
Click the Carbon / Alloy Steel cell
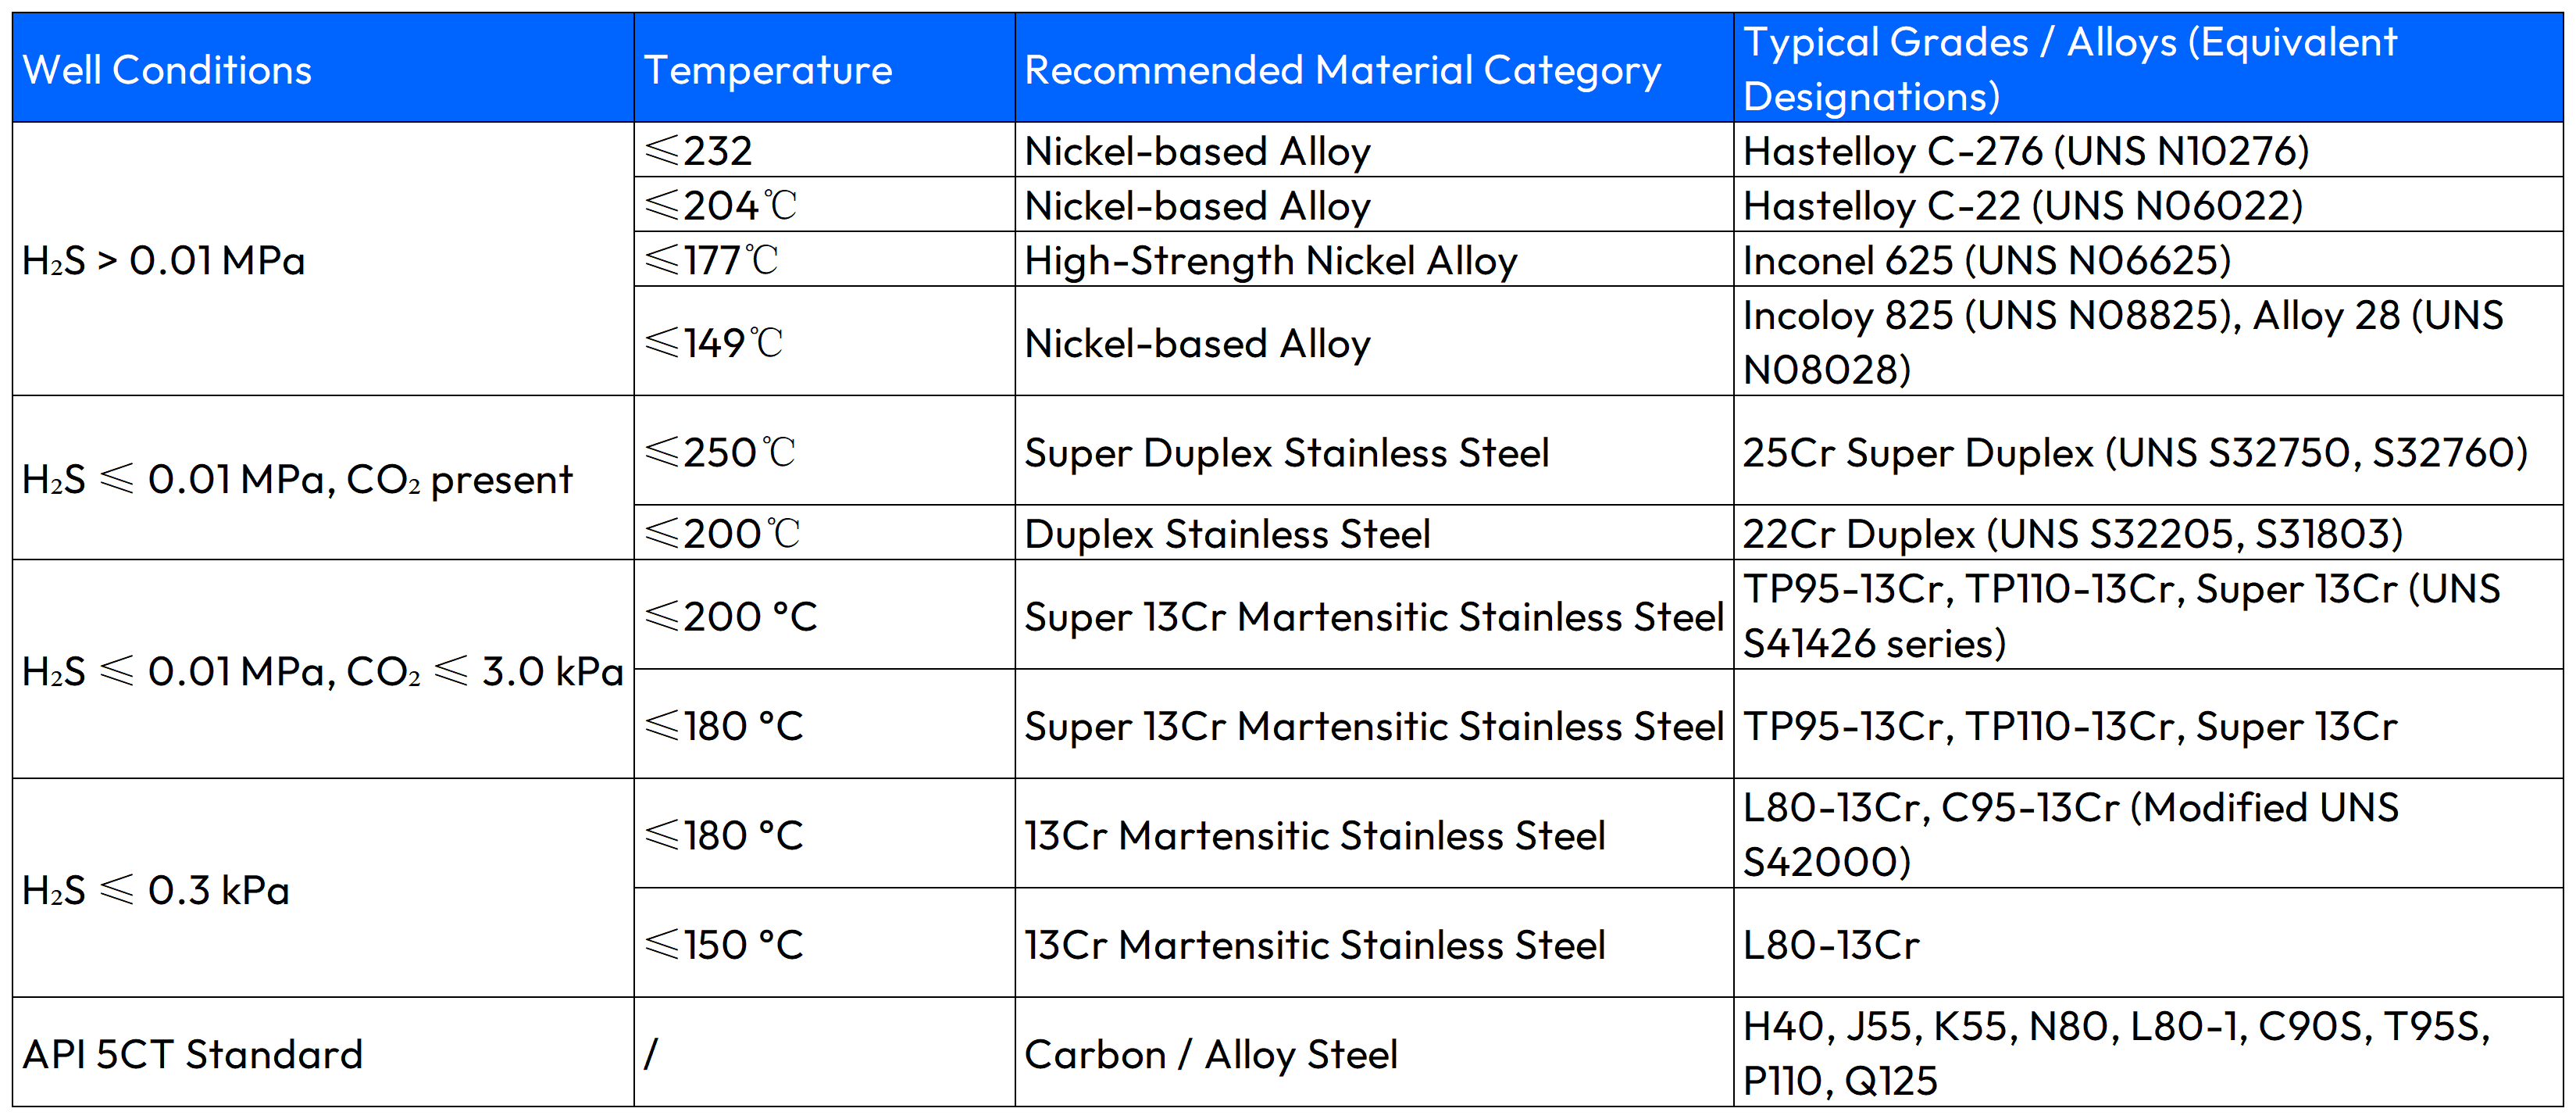[1210, 1054]
